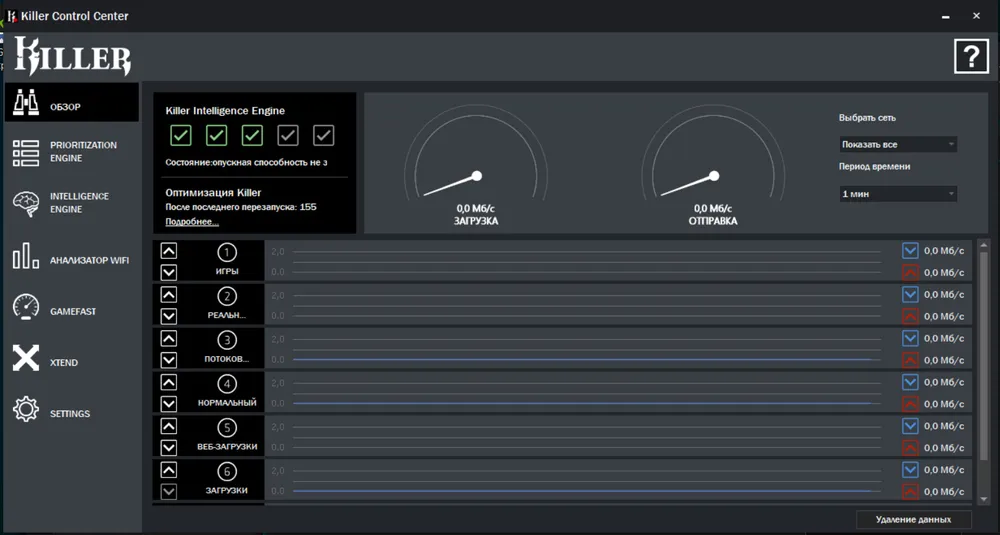Open the Prioritization Engine sidebar icon
This screenshot has height=535, width=1000.
26,152
